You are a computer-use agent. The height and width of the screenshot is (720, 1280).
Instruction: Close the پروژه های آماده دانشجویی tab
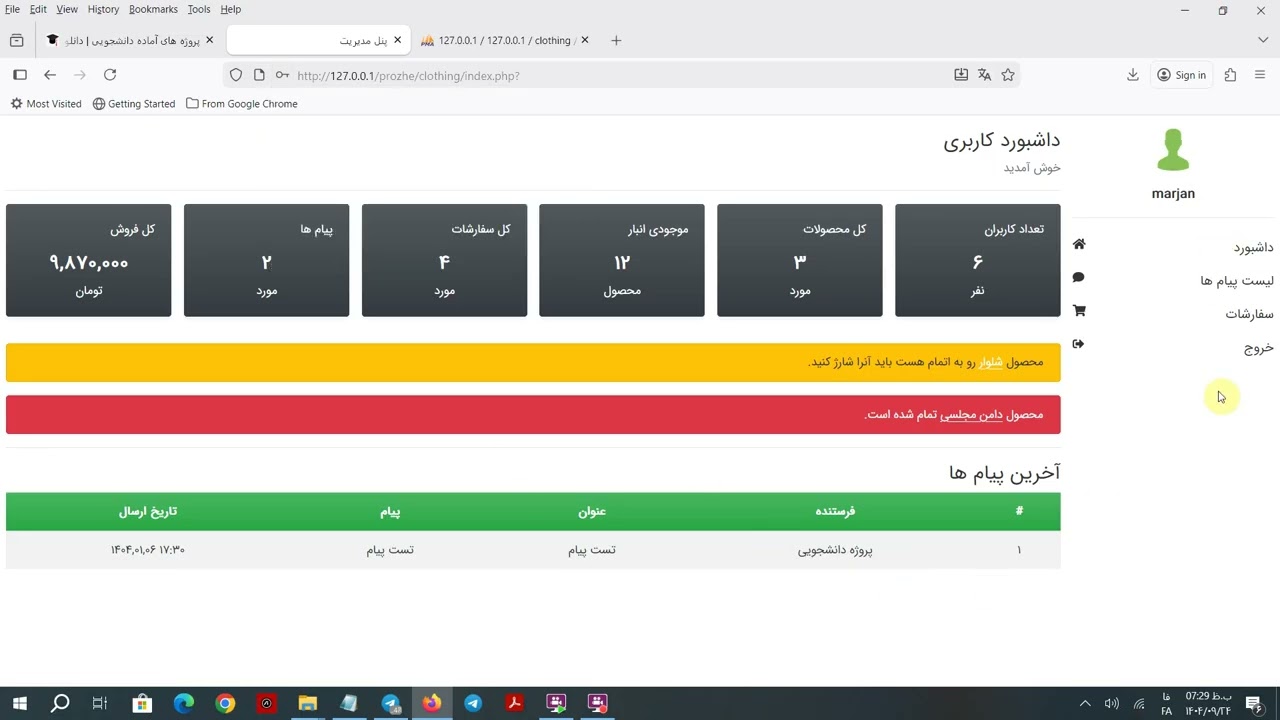209,40
